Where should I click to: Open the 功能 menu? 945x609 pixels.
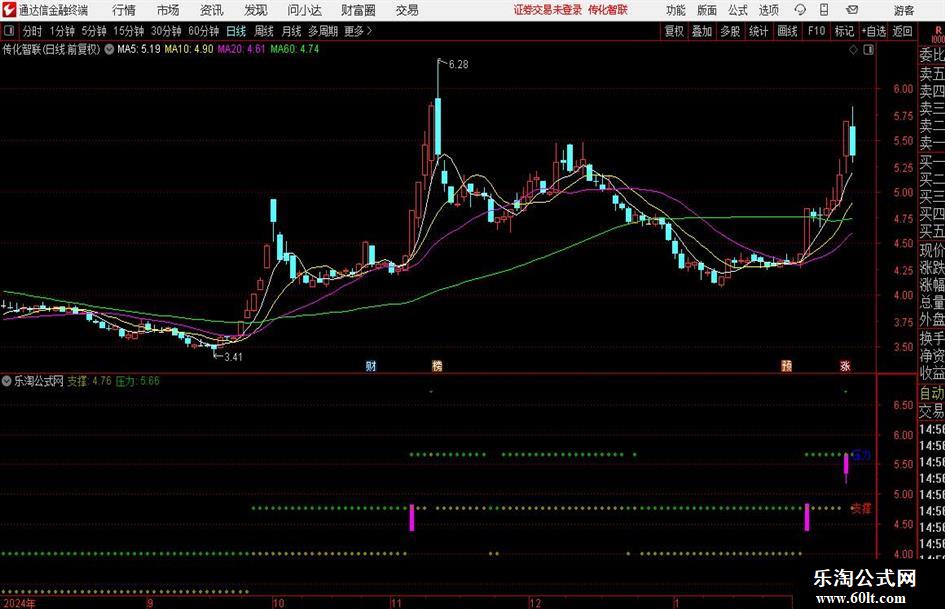coord(676,10)
